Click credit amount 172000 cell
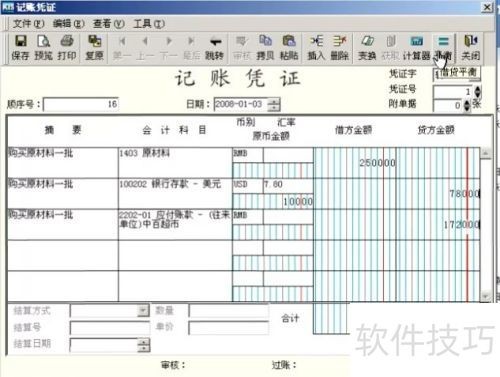The width and height of the screenshot is (500, 377). click(x=438, y=224)
